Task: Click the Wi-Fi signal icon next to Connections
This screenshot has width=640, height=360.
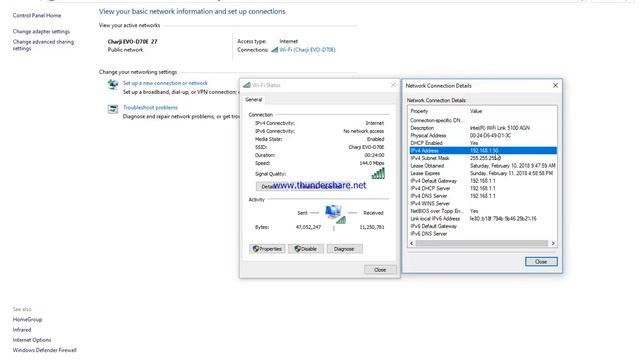Action: 275,49
